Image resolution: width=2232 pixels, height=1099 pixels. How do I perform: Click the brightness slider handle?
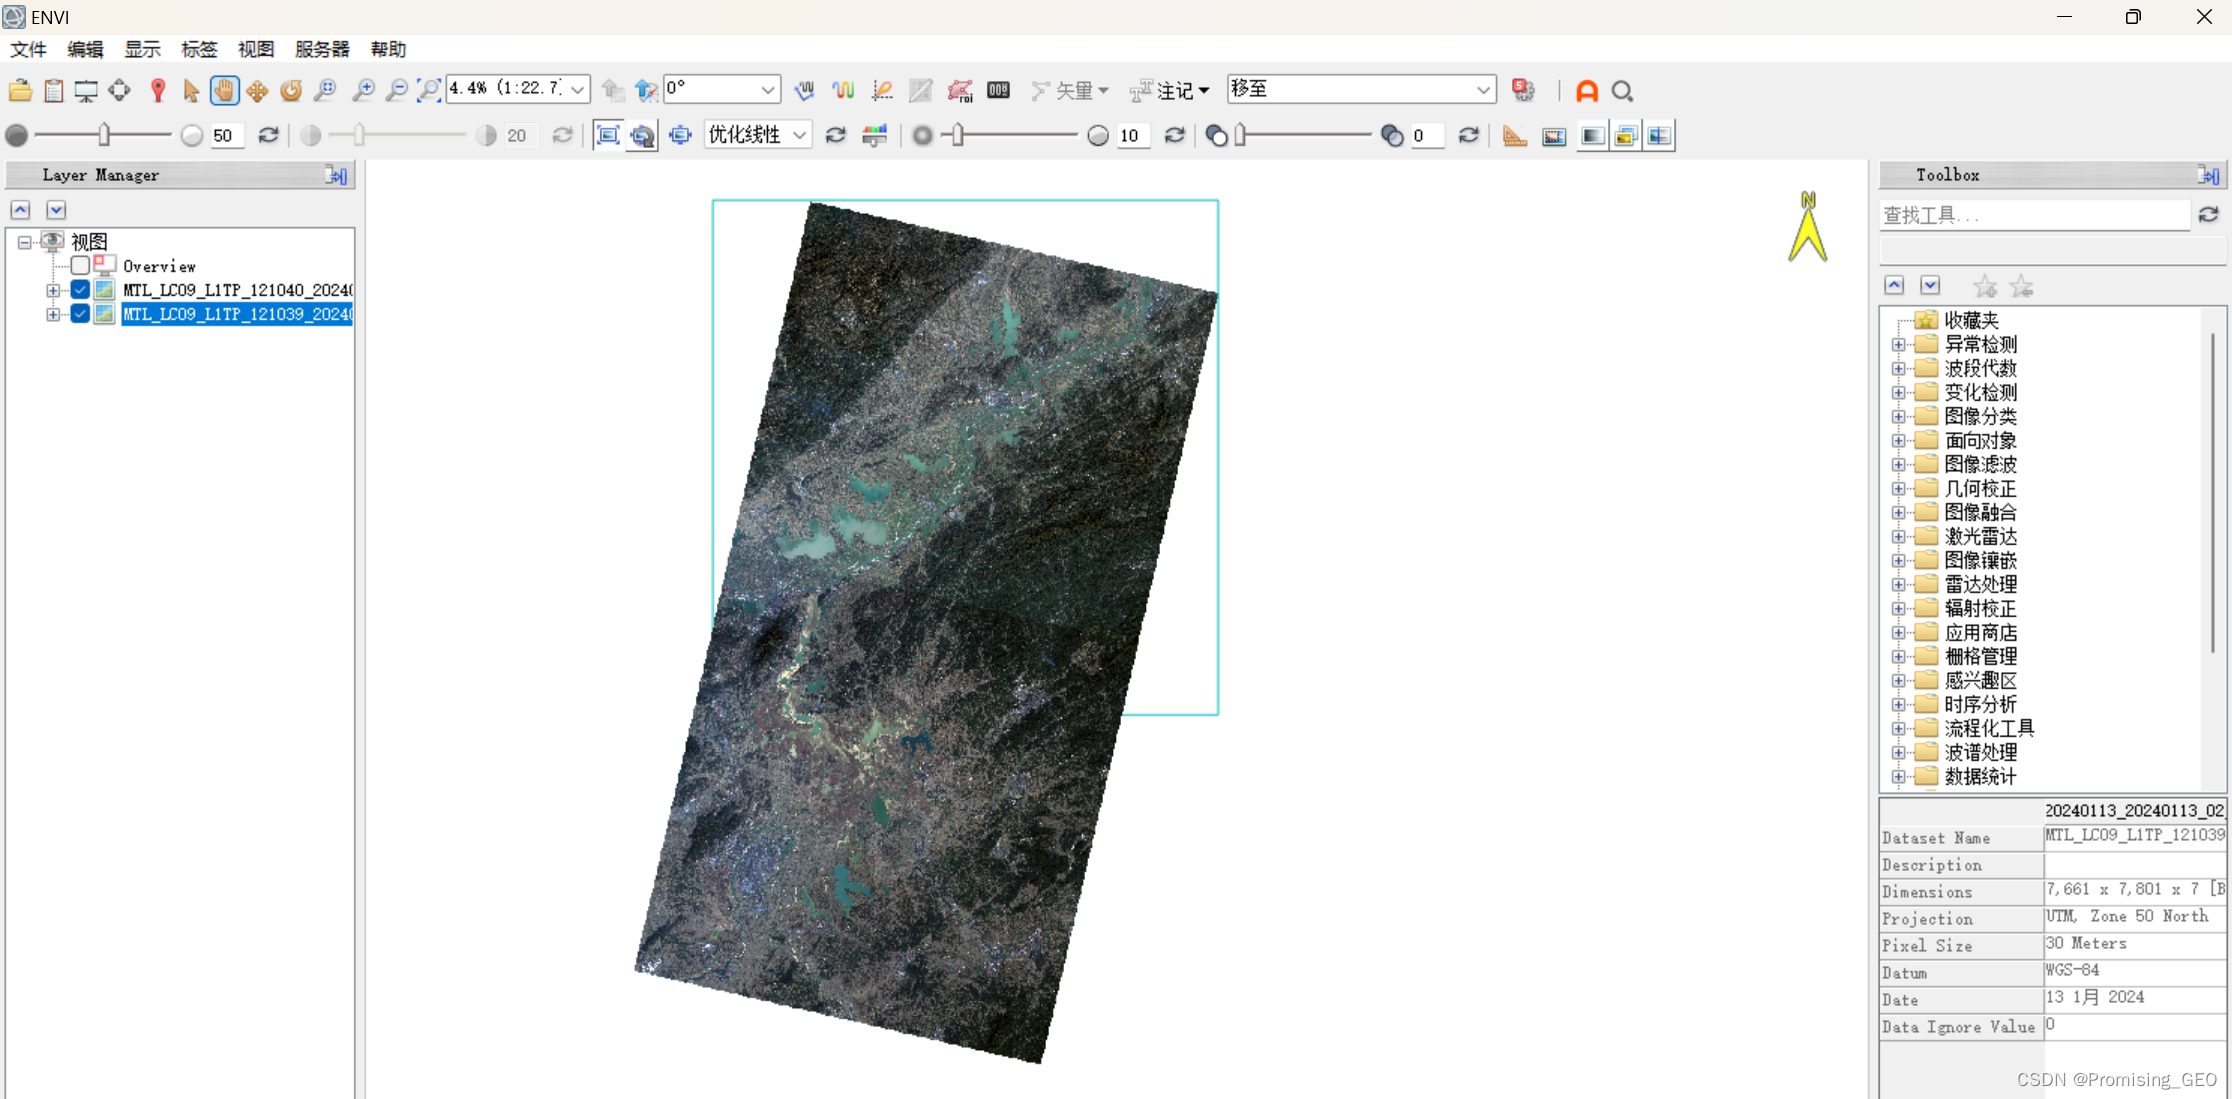[104, 135]
